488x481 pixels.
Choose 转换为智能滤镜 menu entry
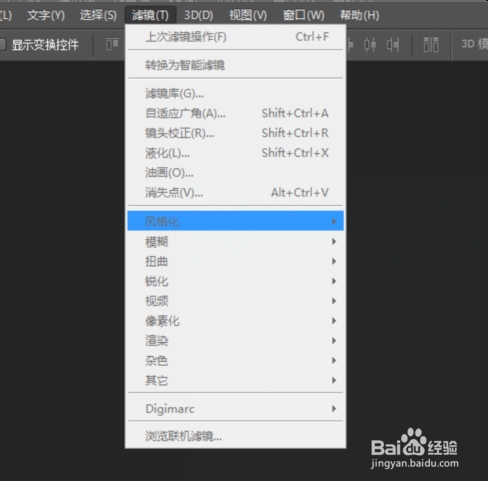click(x=235, y=65)
